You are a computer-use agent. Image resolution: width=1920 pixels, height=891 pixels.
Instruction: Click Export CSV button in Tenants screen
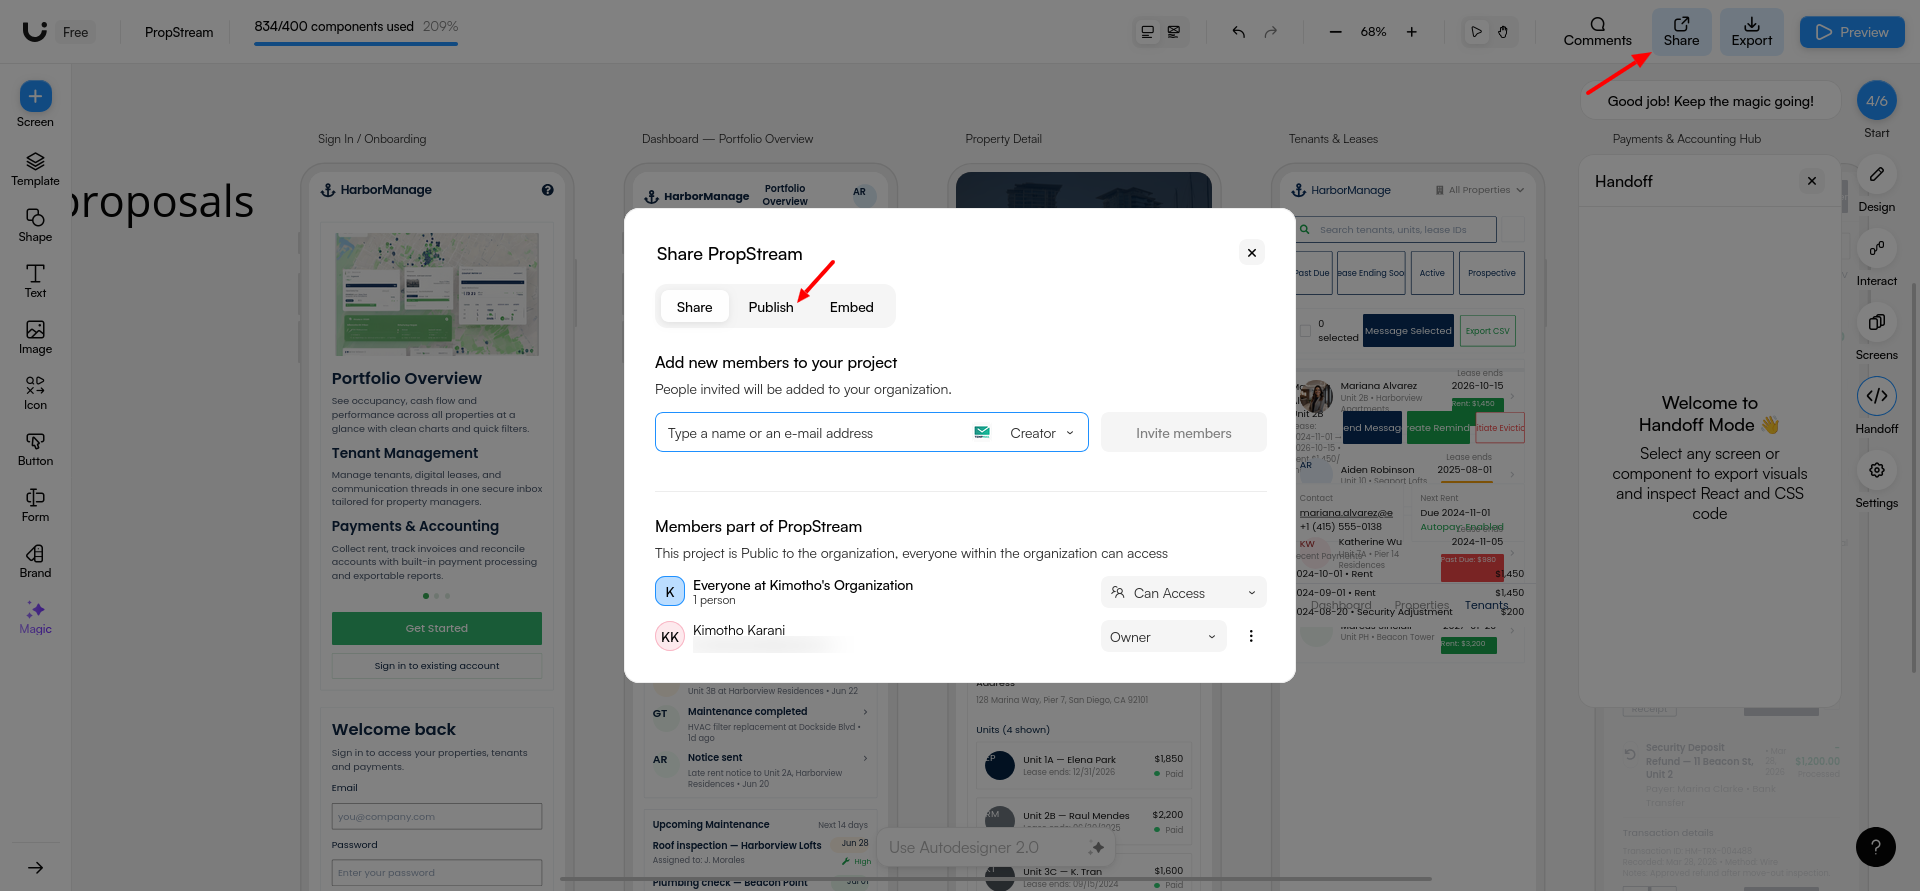(1487, 331)
